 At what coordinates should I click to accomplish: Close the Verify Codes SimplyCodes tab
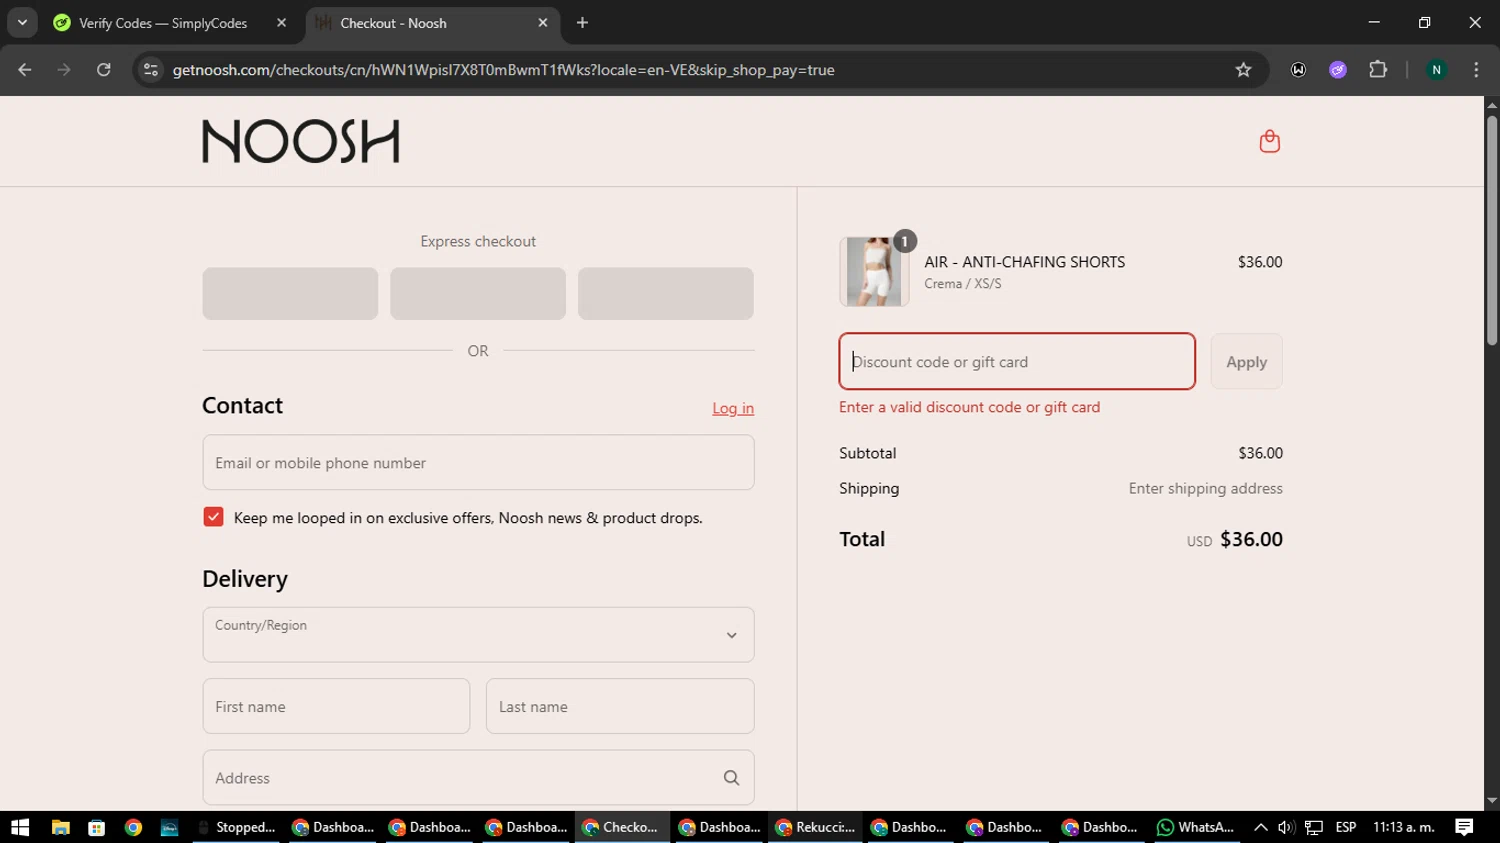pyautogui.click(x=281, y=23)
